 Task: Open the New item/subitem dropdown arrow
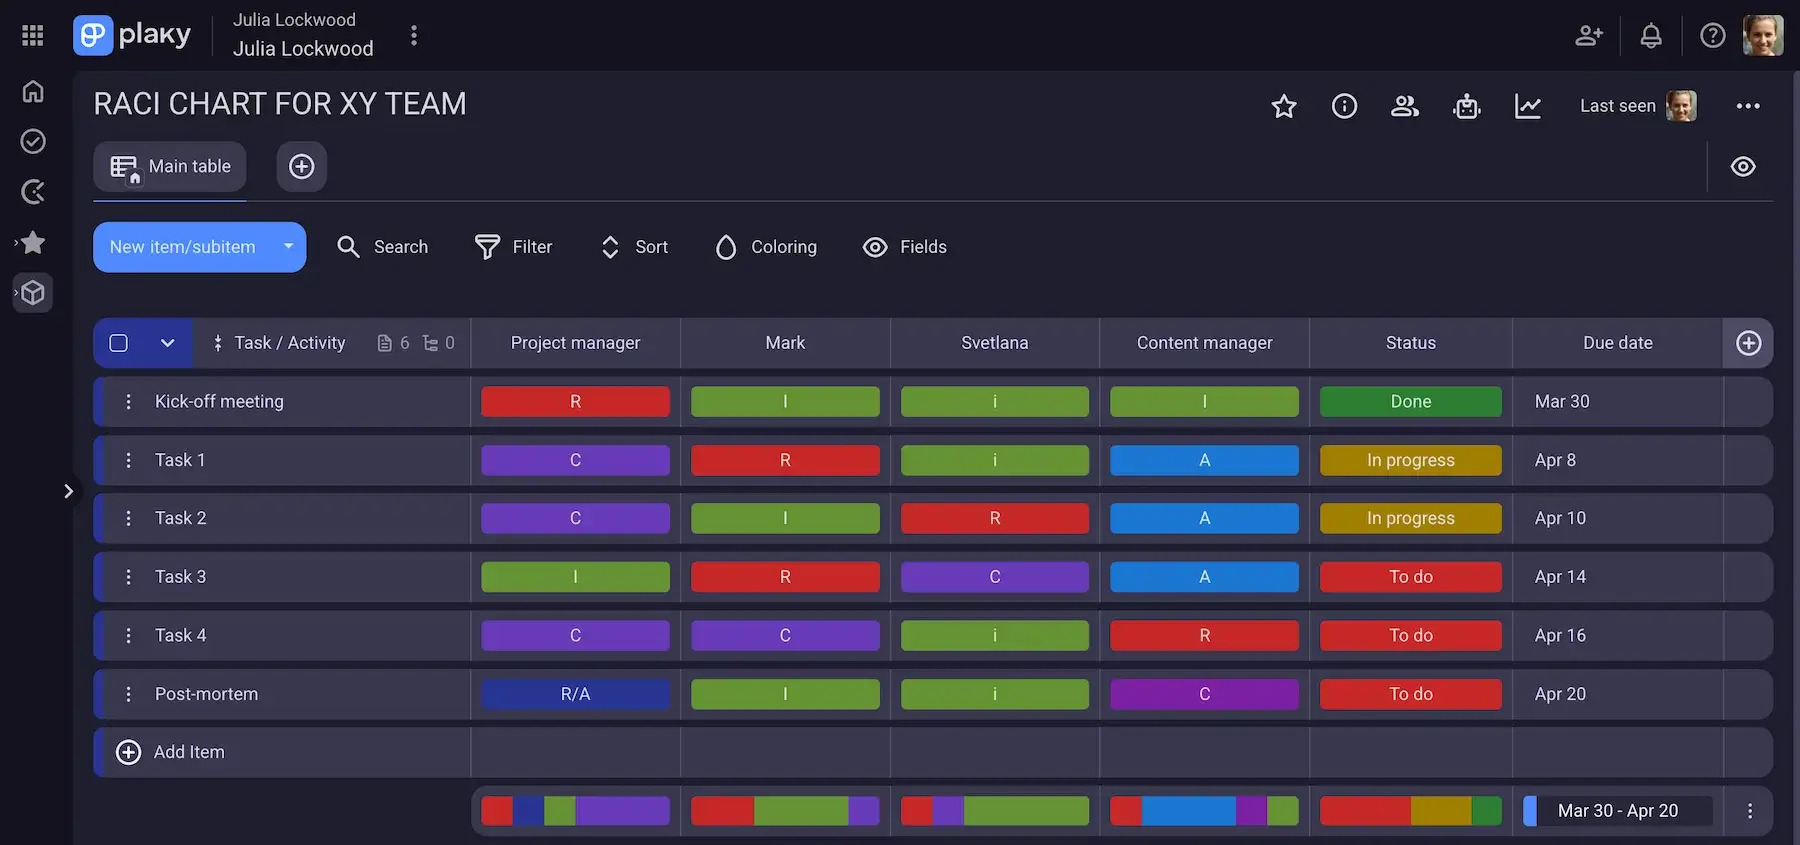(x=288, y=247)
